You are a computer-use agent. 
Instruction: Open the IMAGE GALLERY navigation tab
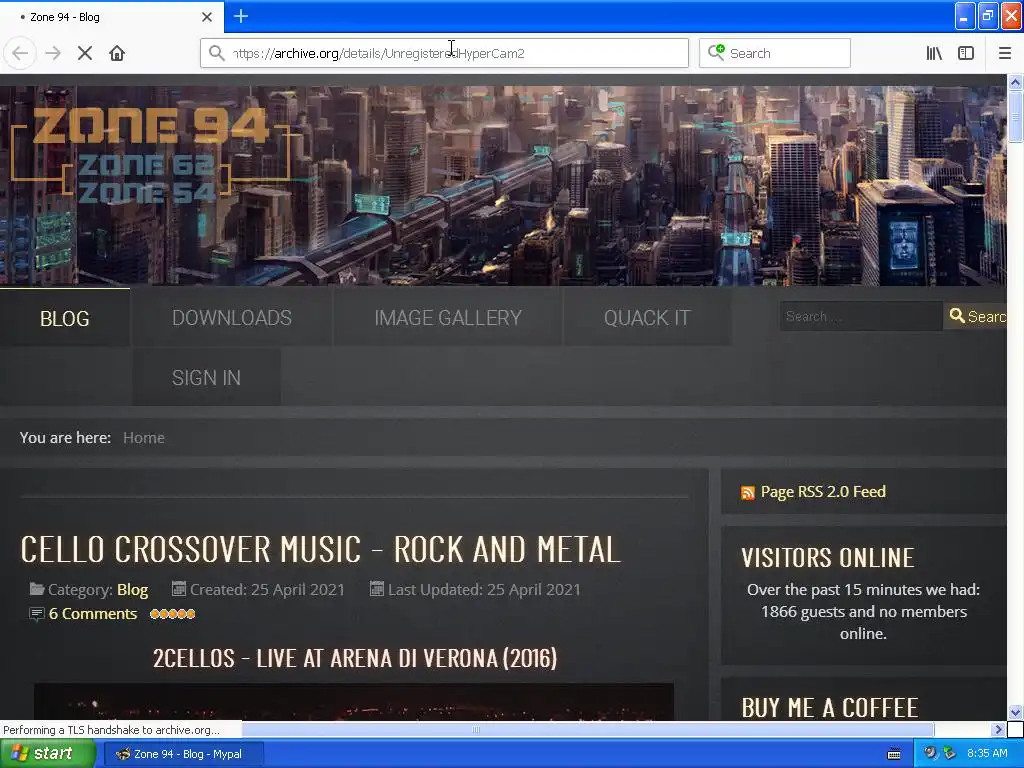(x=448, y=318)
